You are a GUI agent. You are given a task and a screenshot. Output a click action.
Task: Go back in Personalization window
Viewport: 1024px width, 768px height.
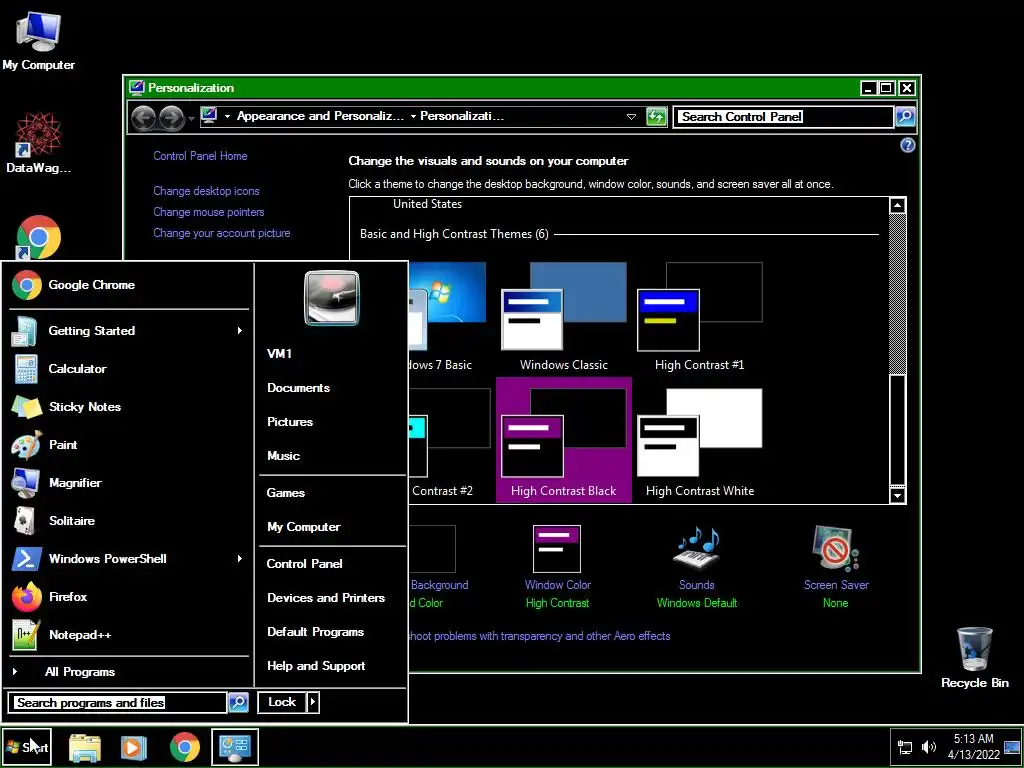tap(143, 118)
